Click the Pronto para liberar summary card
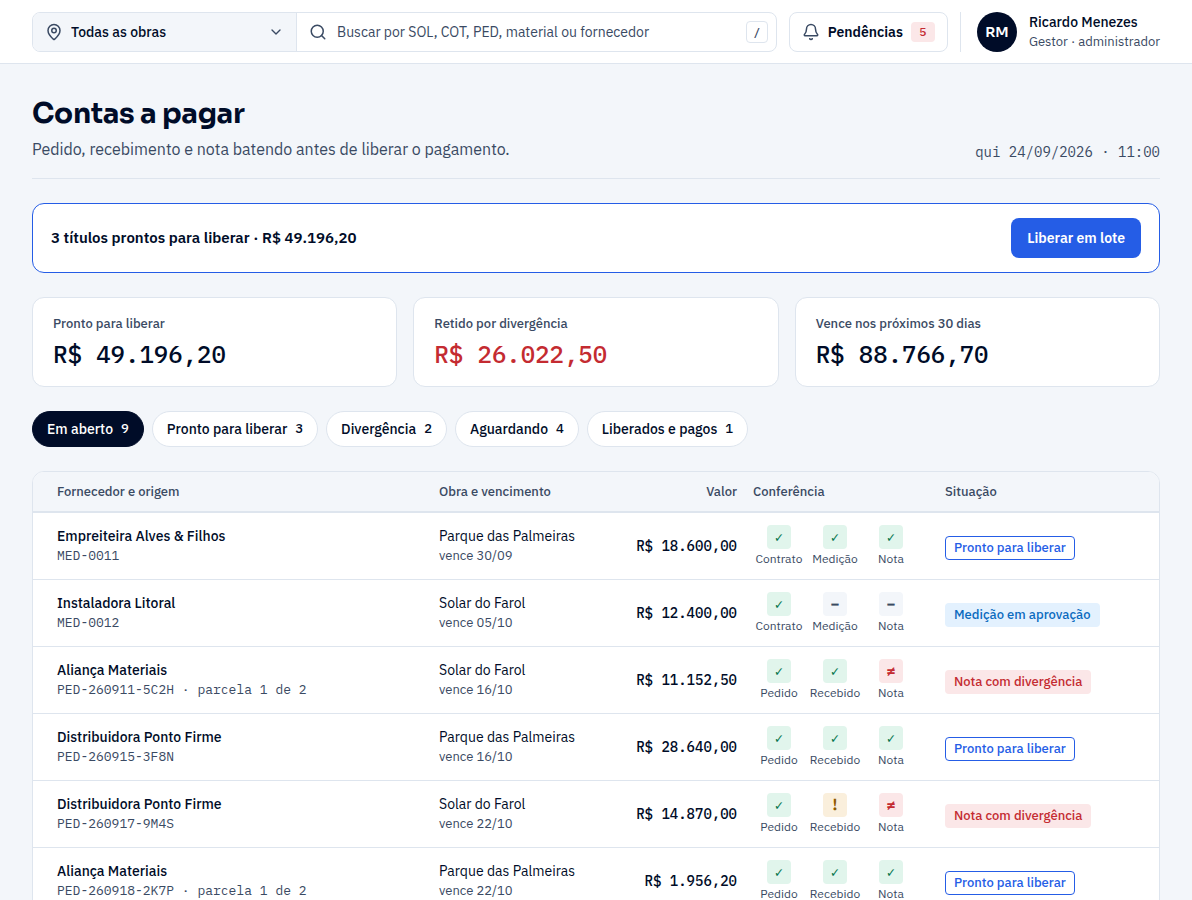 (214, 342)
